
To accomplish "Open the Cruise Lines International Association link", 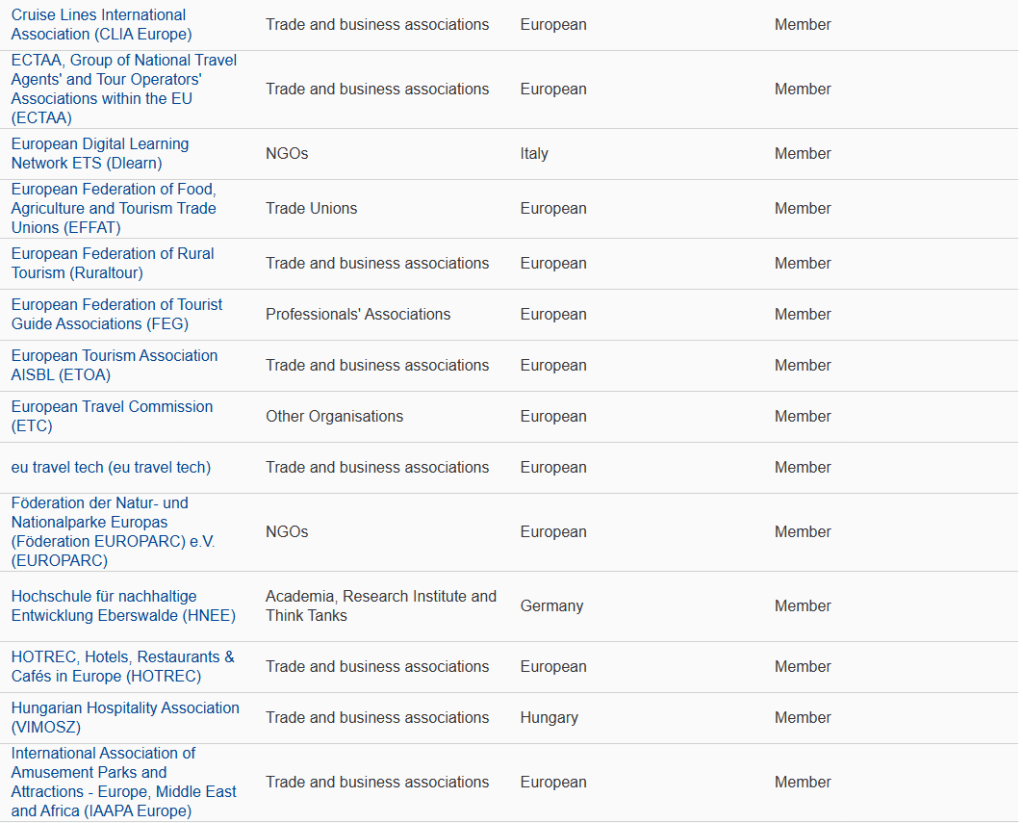I will [x=100, y=24].
